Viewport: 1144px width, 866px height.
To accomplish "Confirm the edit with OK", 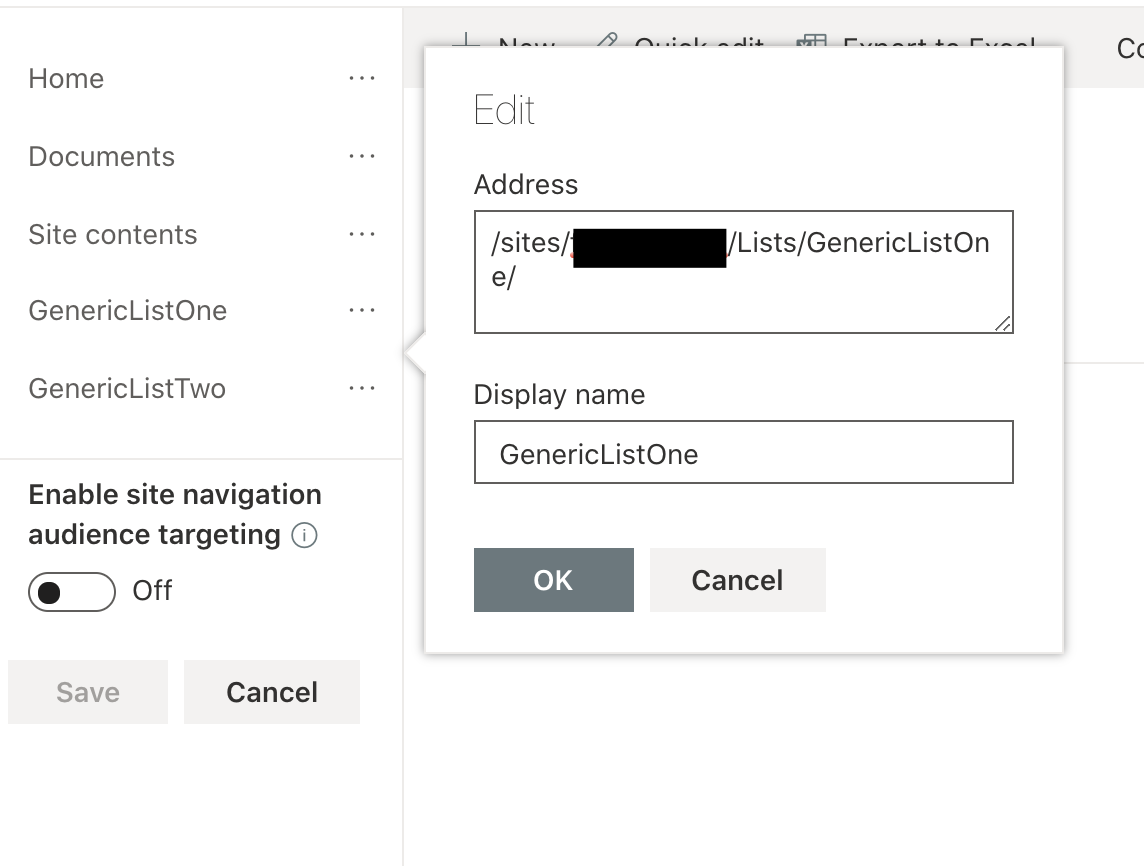I will pos(553,580).
